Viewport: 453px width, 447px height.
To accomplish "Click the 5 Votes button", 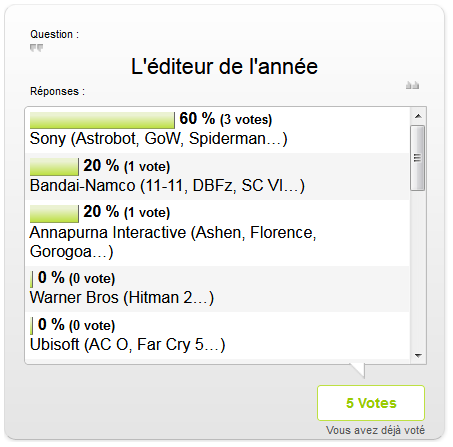I will coord(371,403).
